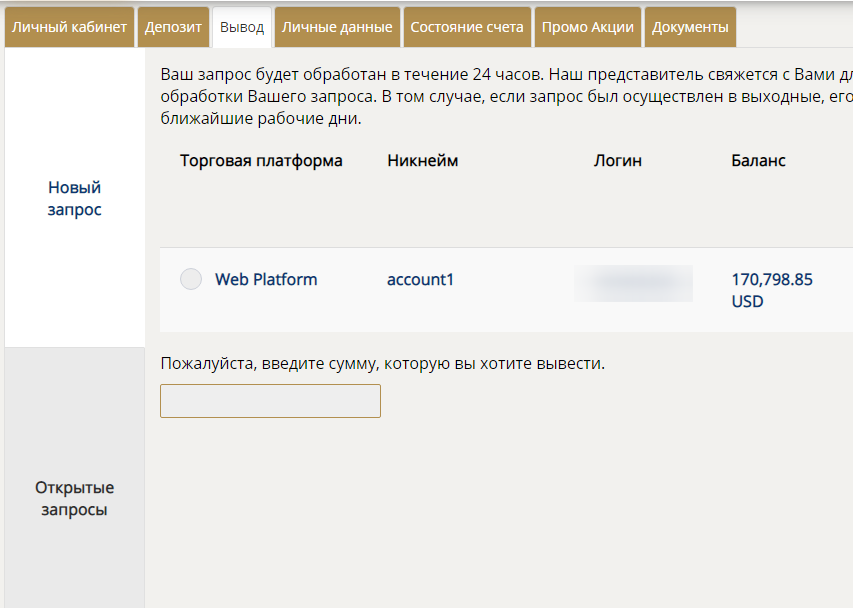Open the Личные данные tab
The width and height of the screenshot is (853, 608).
[337, 27]
